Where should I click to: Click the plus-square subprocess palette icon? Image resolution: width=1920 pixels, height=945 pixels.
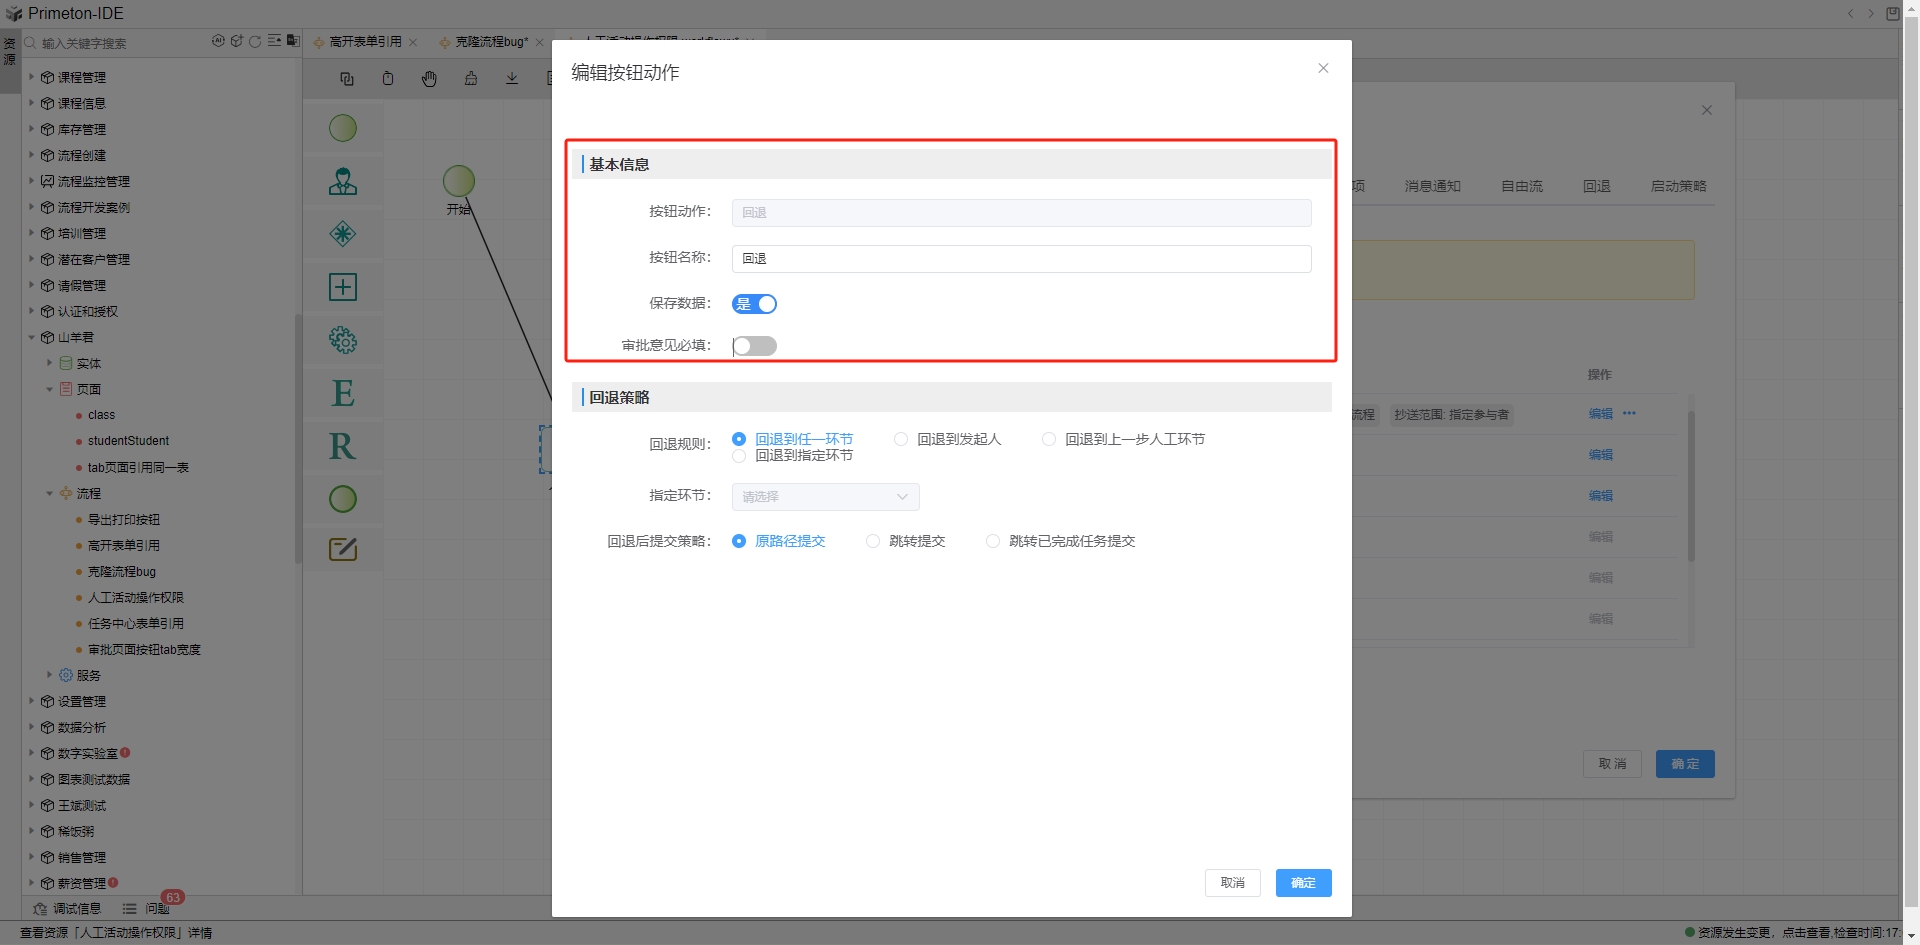(343, 287)
